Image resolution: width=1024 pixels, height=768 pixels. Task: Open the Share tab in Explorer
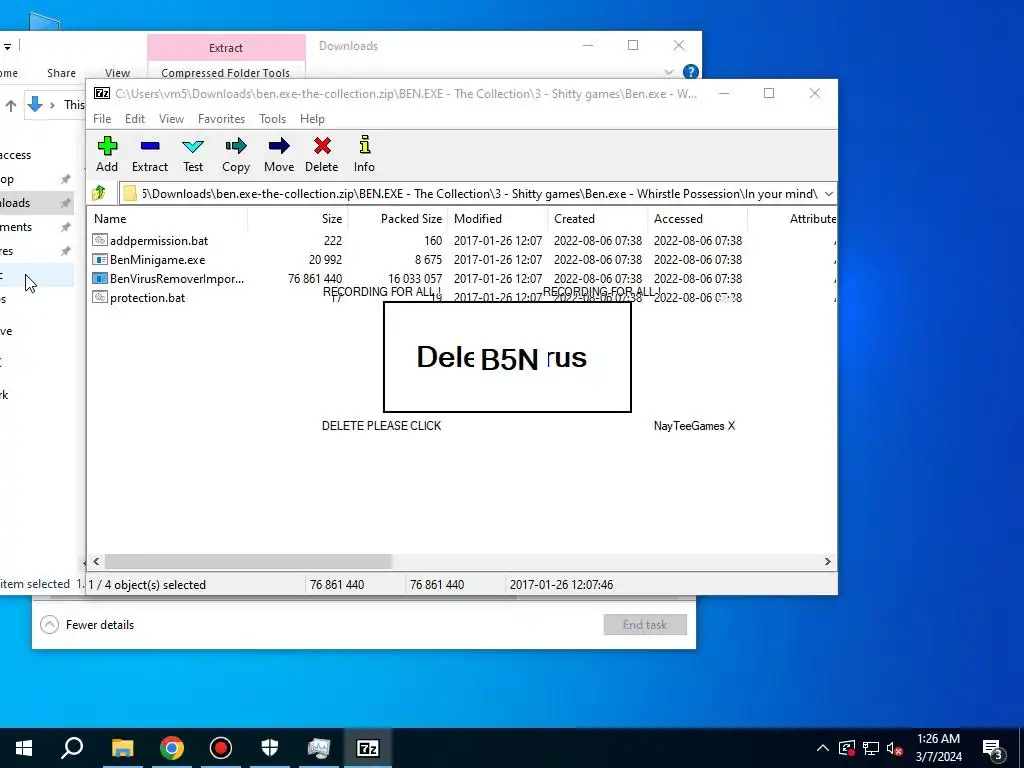(x=61, y=72)
